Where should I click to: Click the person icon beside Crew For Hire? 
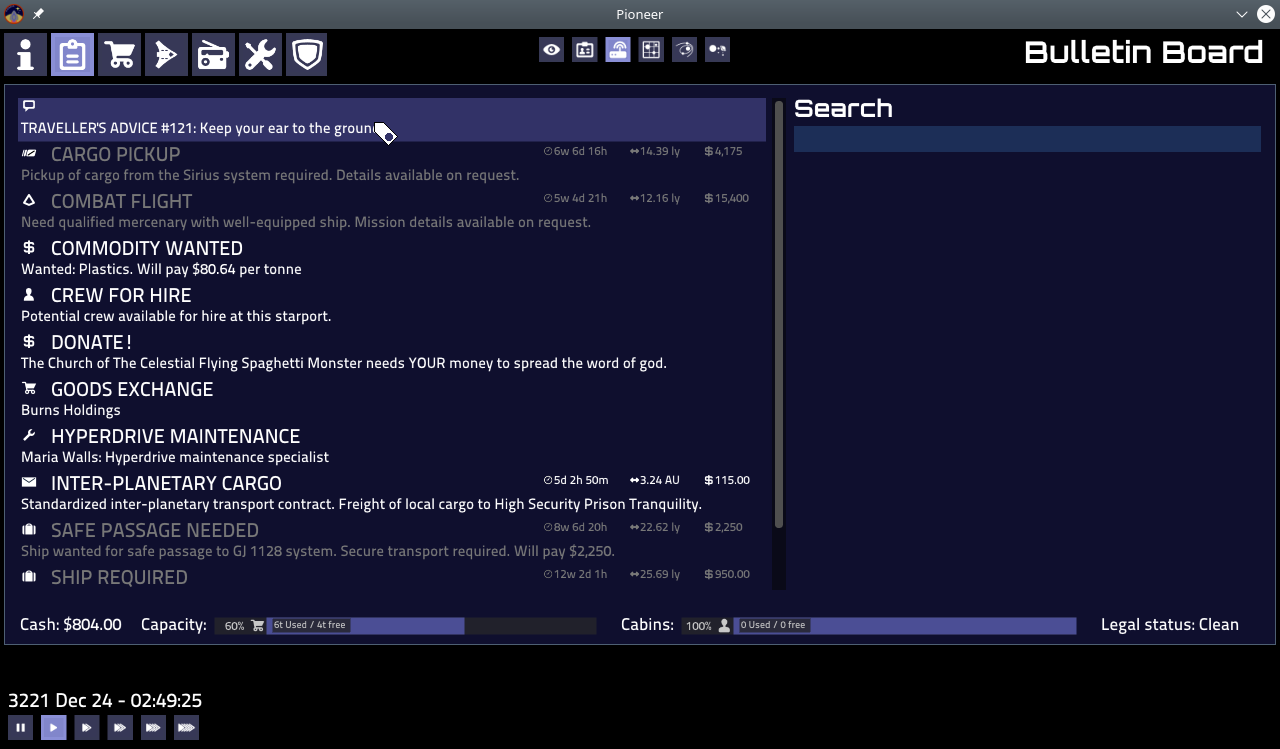pyautogui.click(x=29, y=294)
